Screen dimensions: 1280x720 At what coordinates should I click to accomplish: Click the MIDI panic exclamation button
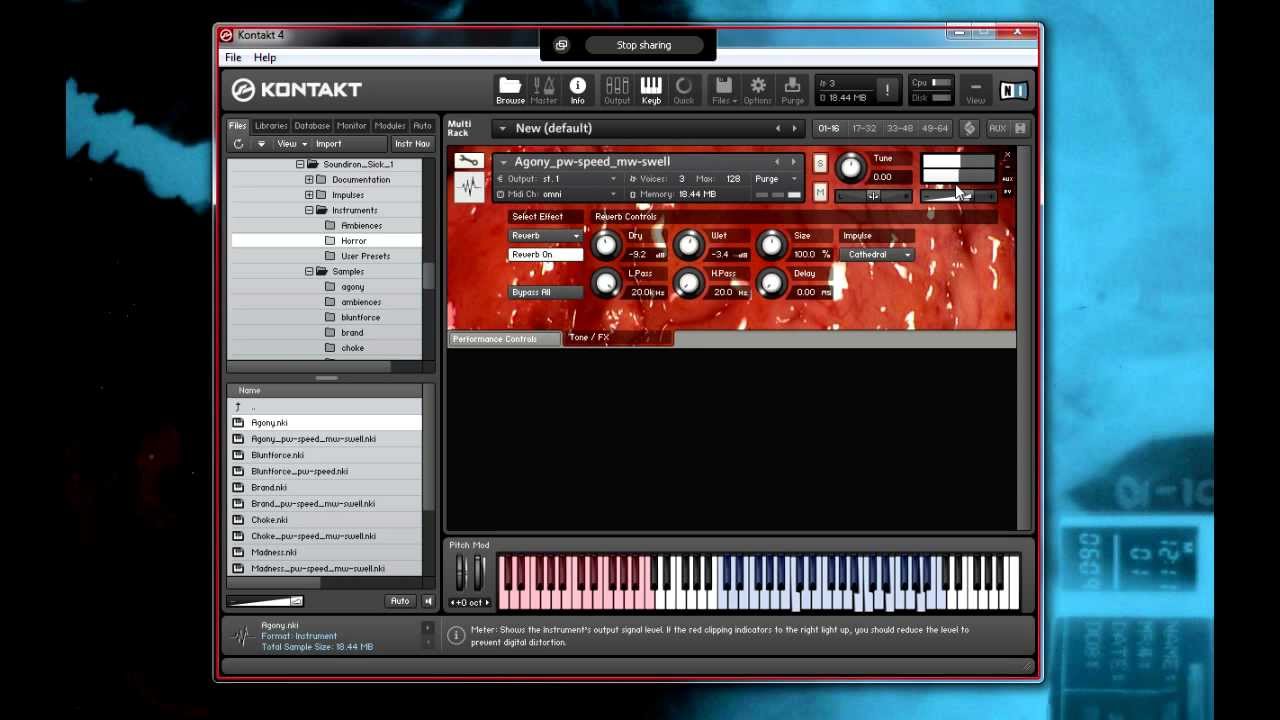coord(886,91)
